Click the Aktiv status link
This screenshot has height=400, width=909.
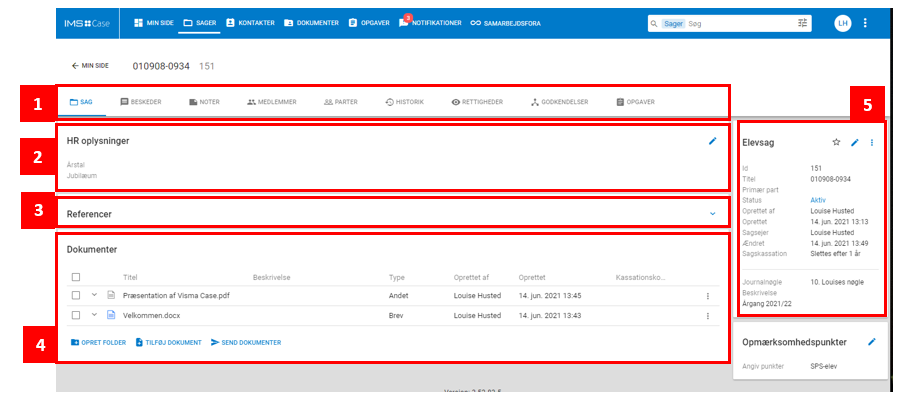pyautogui.click(x=819, y=200)
